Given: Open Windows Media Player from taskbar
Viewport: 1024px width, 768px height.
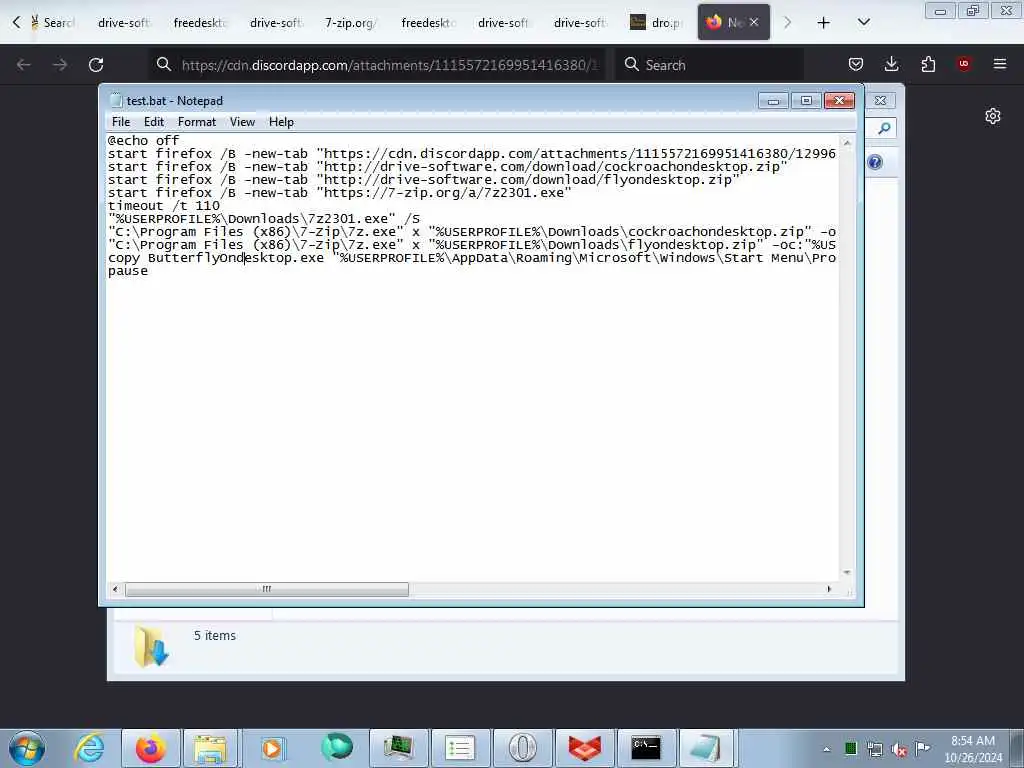Looking at the screenshot, I should click(272, 748).
